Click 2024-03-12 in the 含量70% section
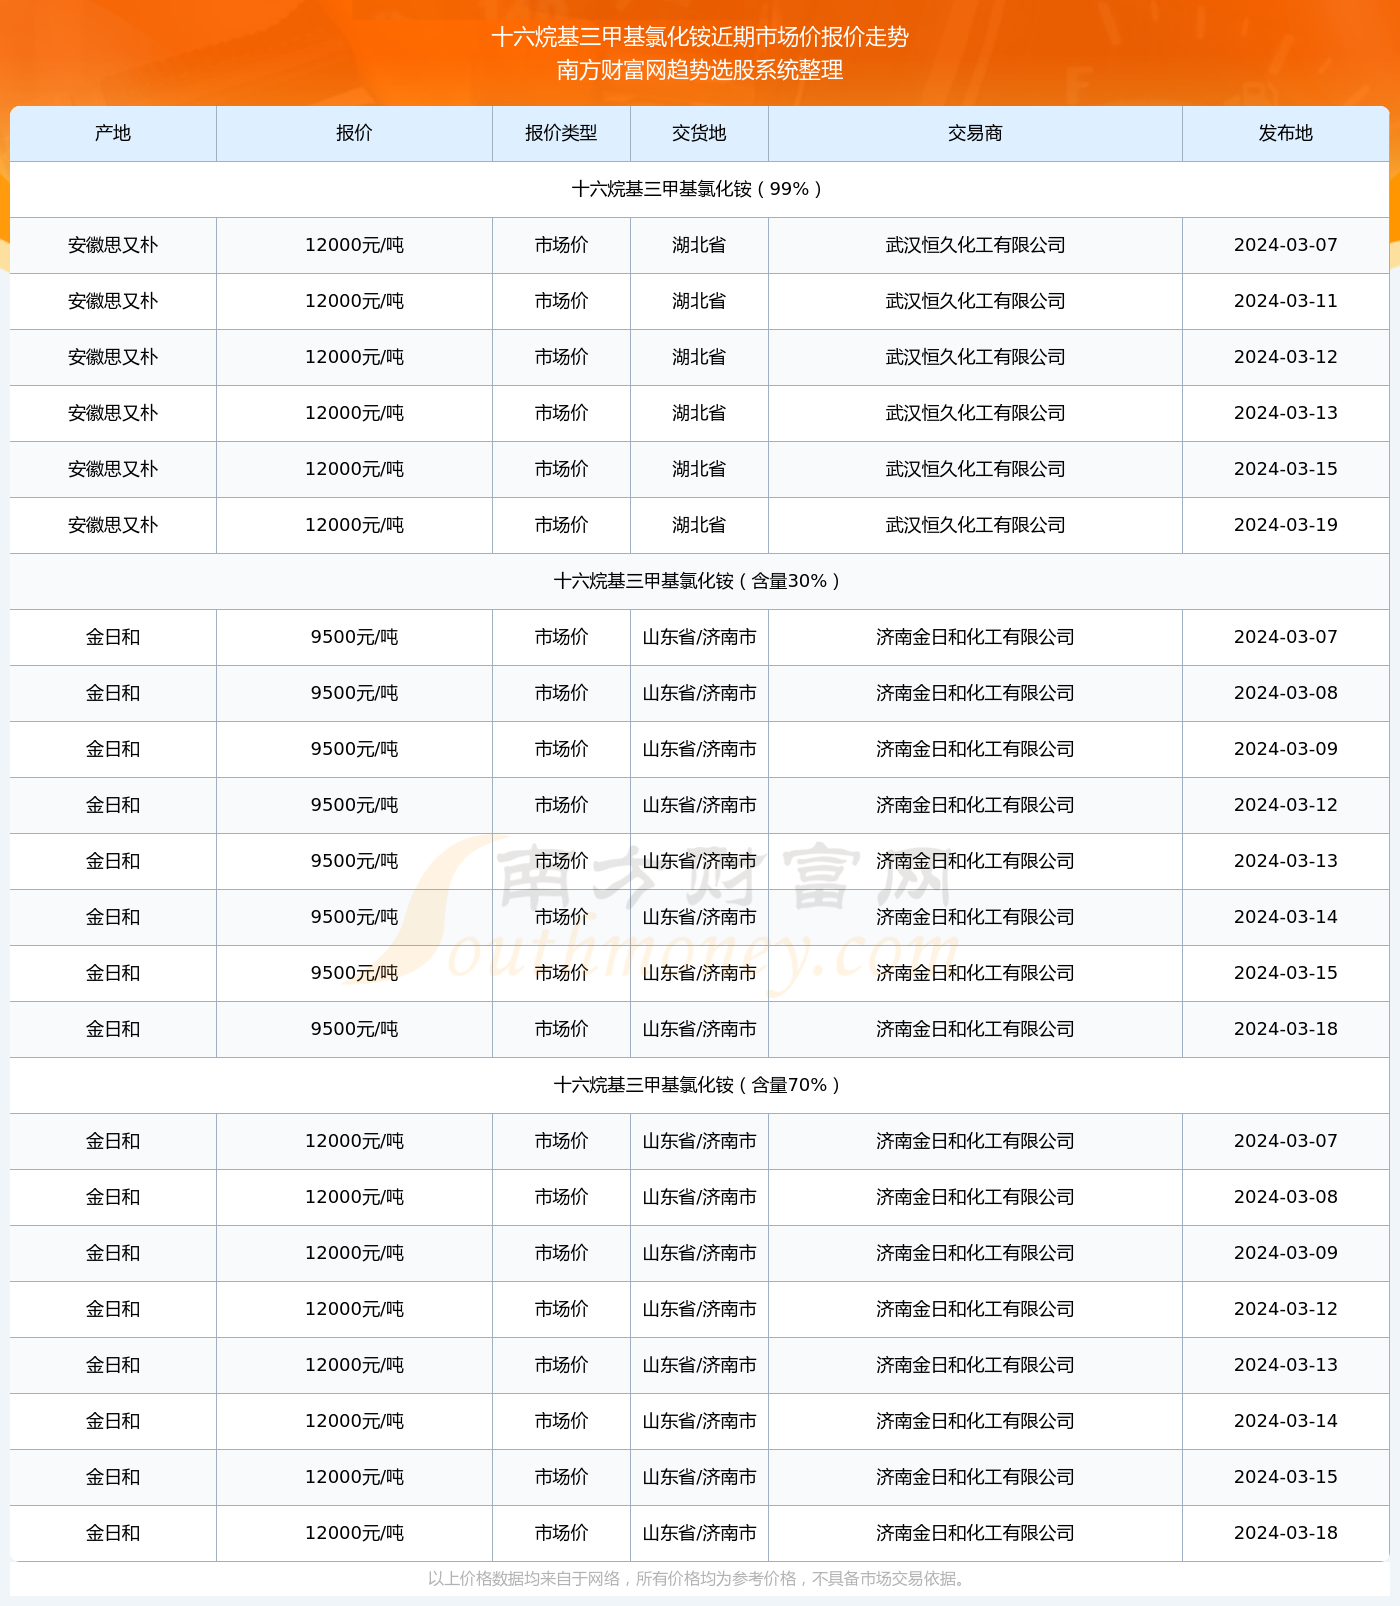This screenshot has width=1400, height=1606. (x=1286, y=1309)
